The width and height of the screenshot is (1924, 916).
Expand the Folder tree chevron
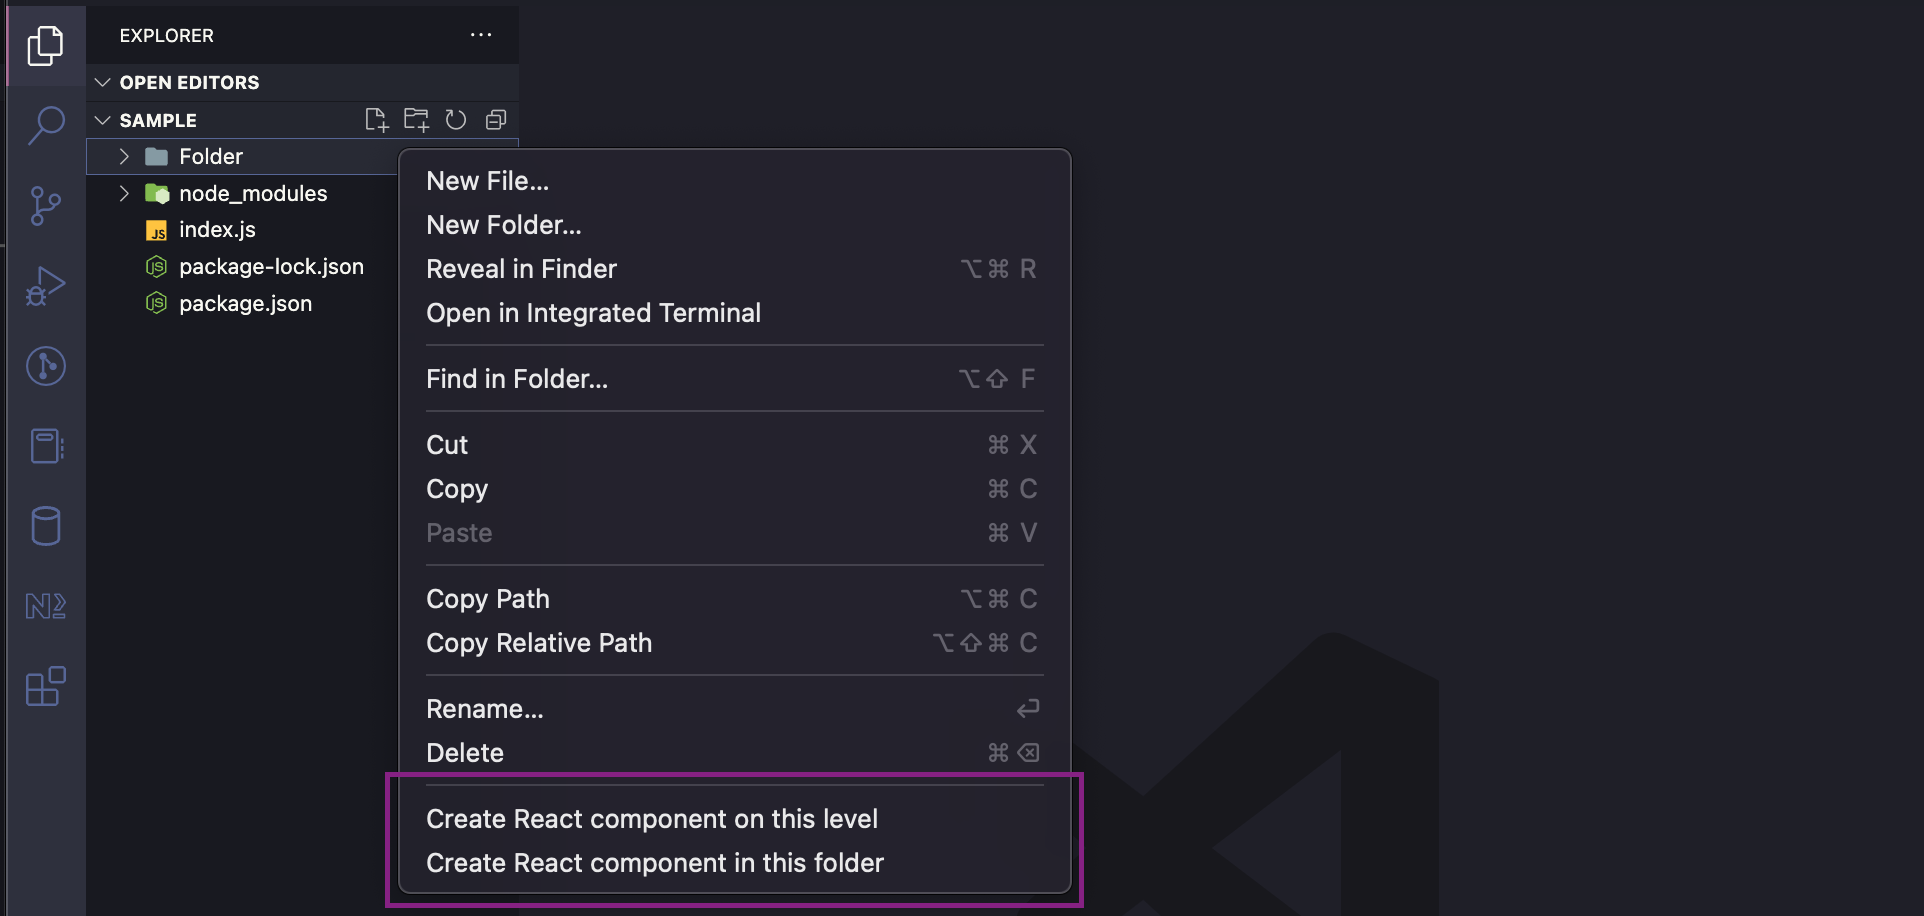[124, 156]
